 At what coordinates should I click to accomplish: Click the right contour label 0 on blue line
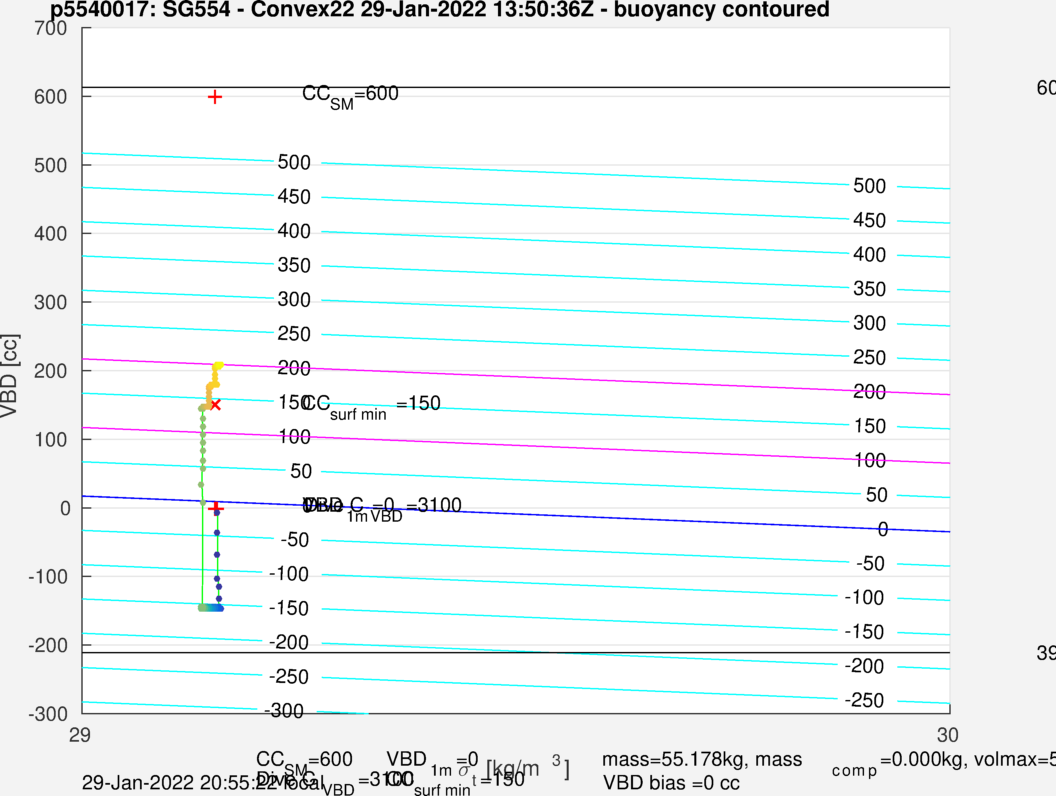pyautogui.click(x=883, y=529)
